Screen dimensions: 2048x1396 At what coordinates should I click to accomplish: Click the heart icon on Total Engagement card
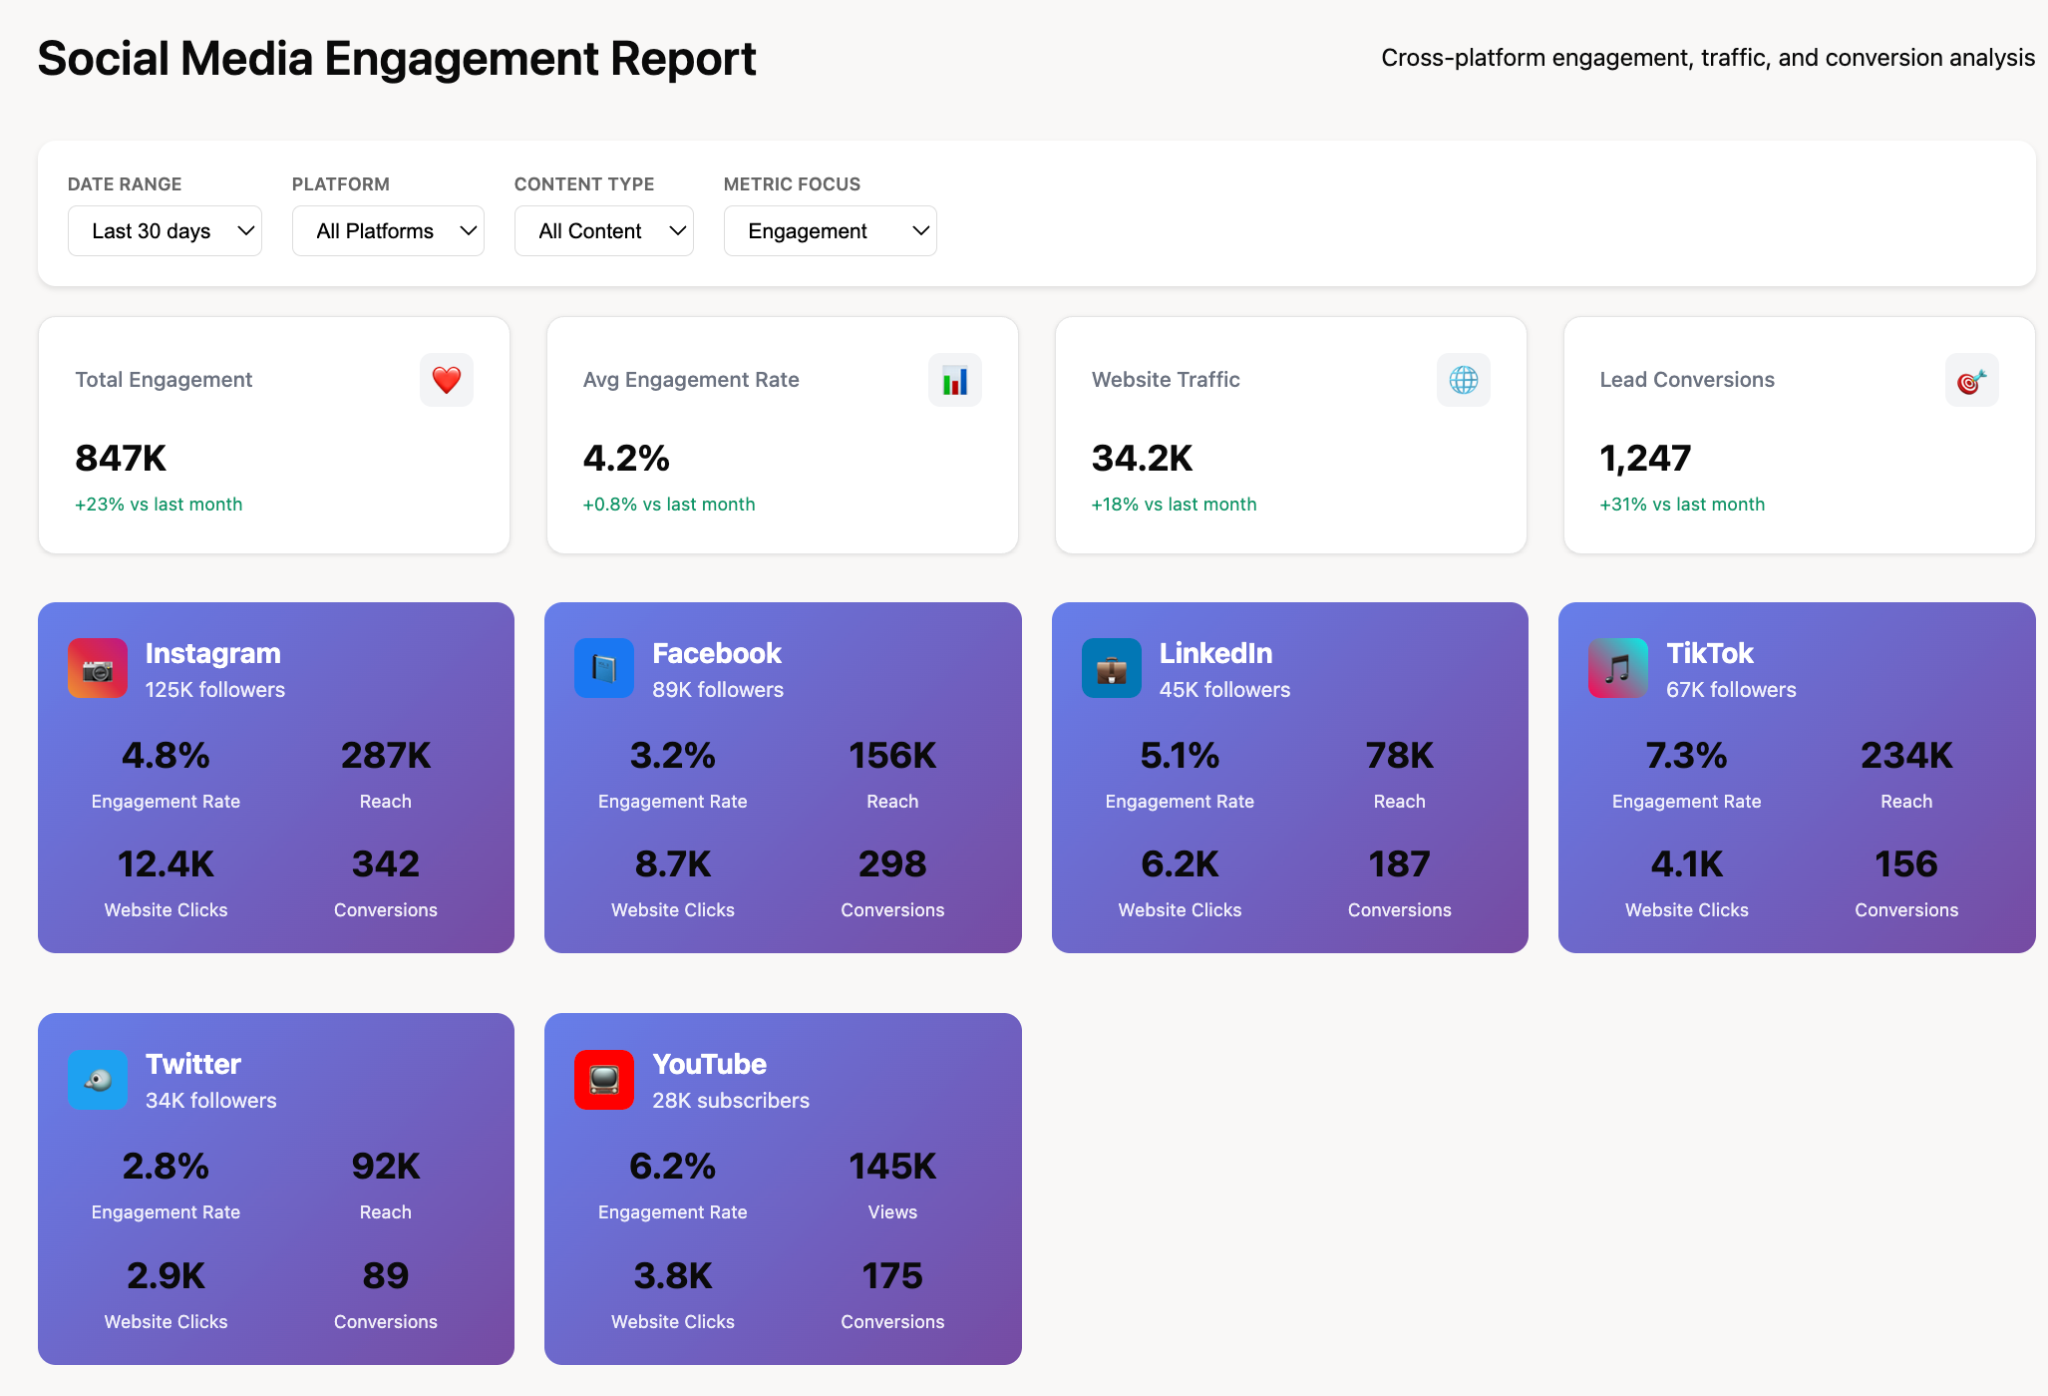(x=446, y=380)
